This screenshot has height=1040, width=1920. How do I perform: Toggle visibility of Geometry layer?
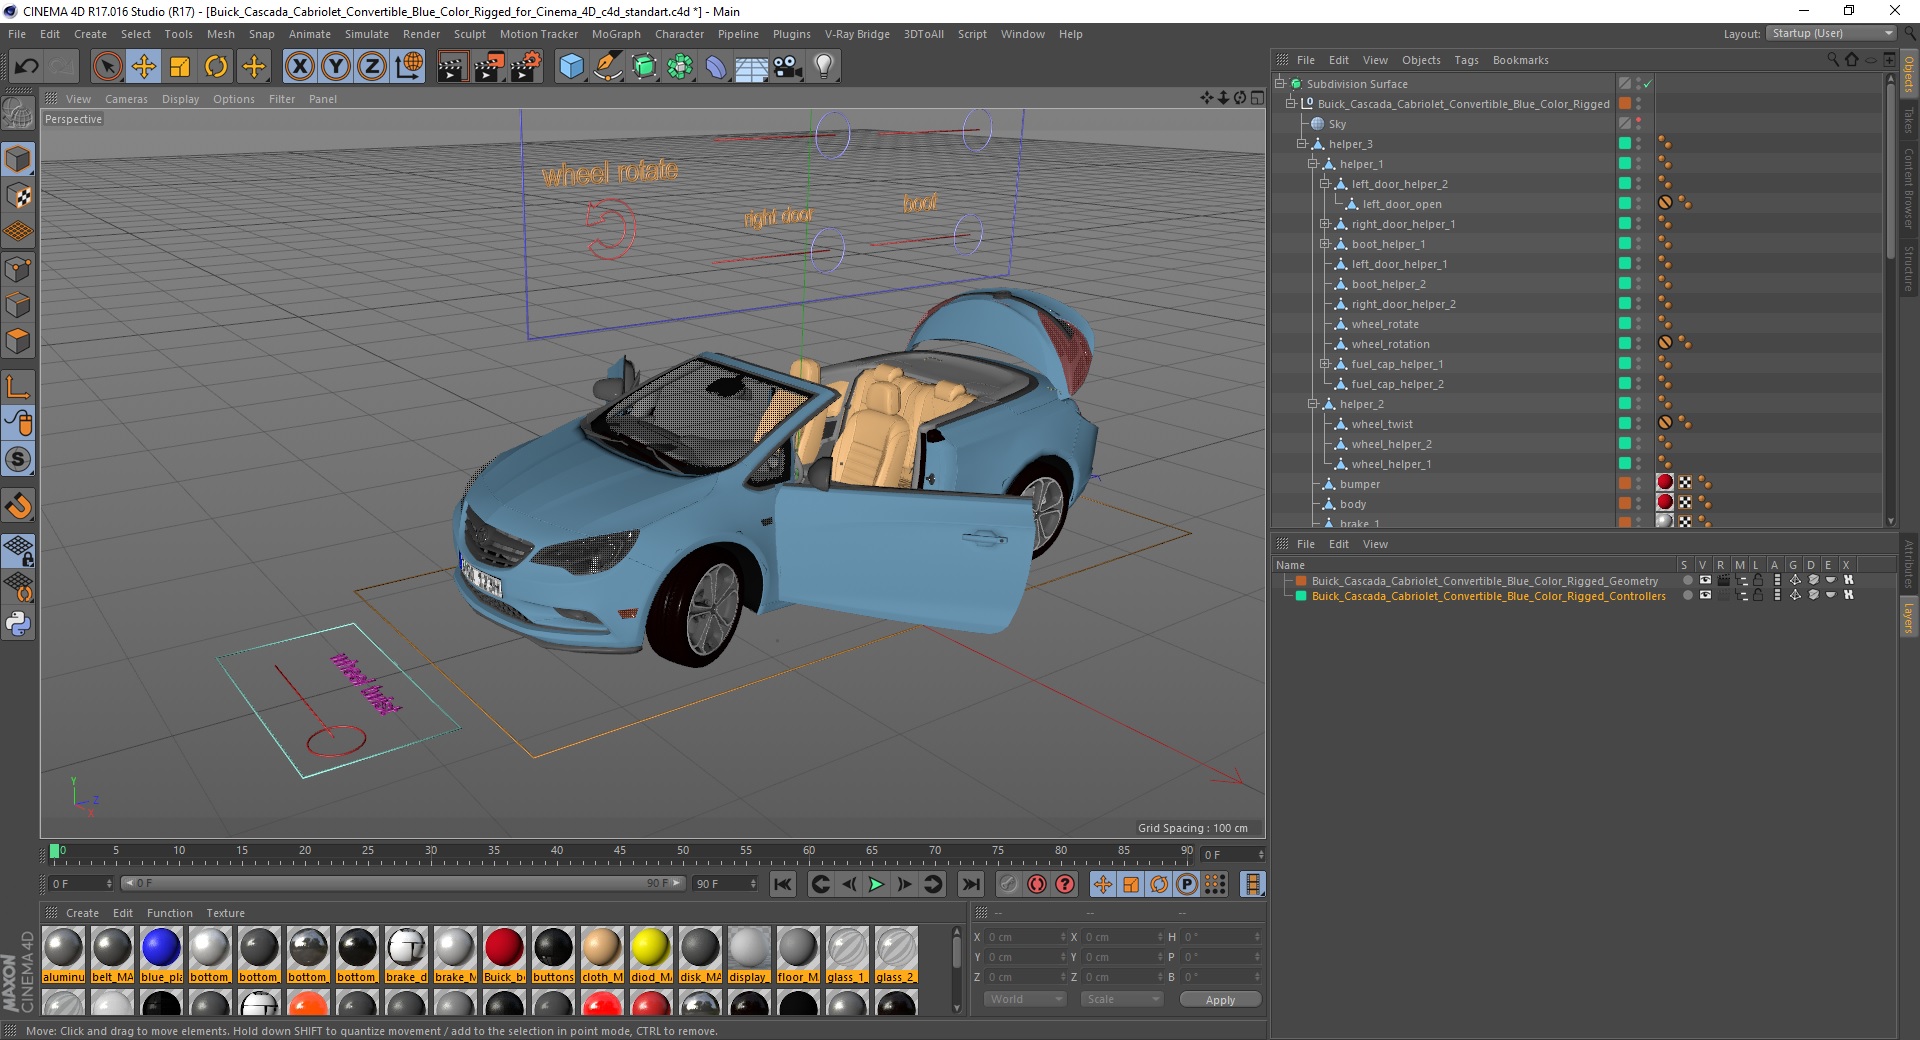click(x=1705, y=580)
